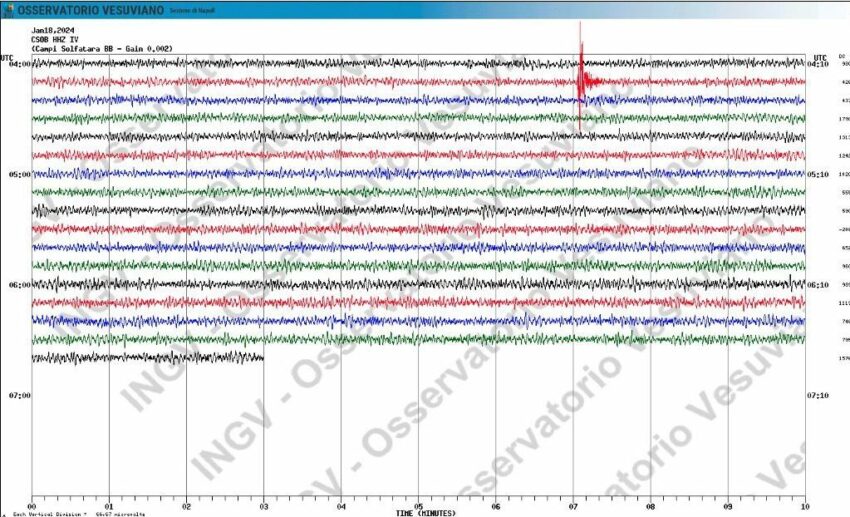The image size is (850, 517).
Task: Click the station code 'CSOB HHZ IV'
Action: (55, 40)
